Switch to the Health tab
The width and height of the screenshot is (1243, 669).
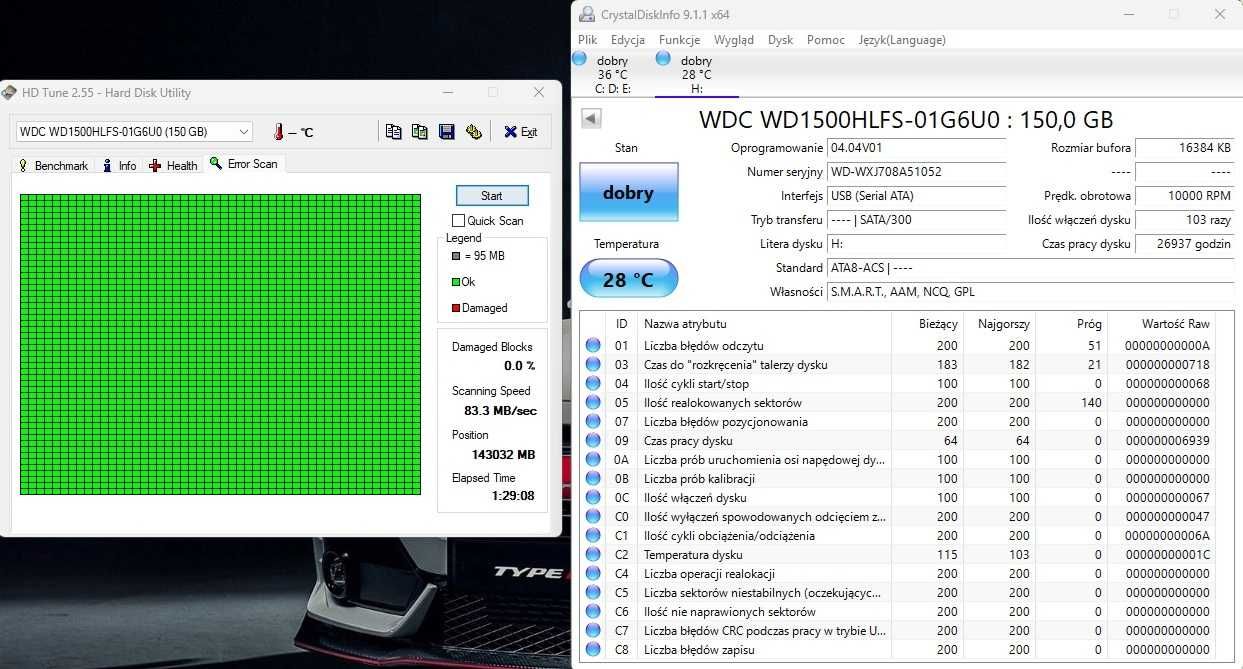[173, 165]
